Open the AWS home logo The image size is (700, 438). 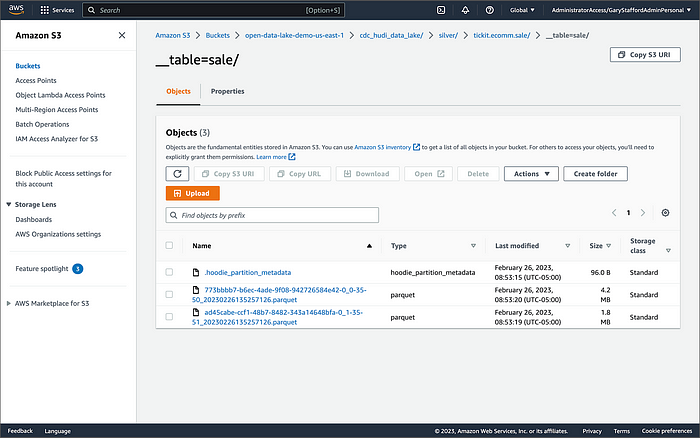coord(16,10)
